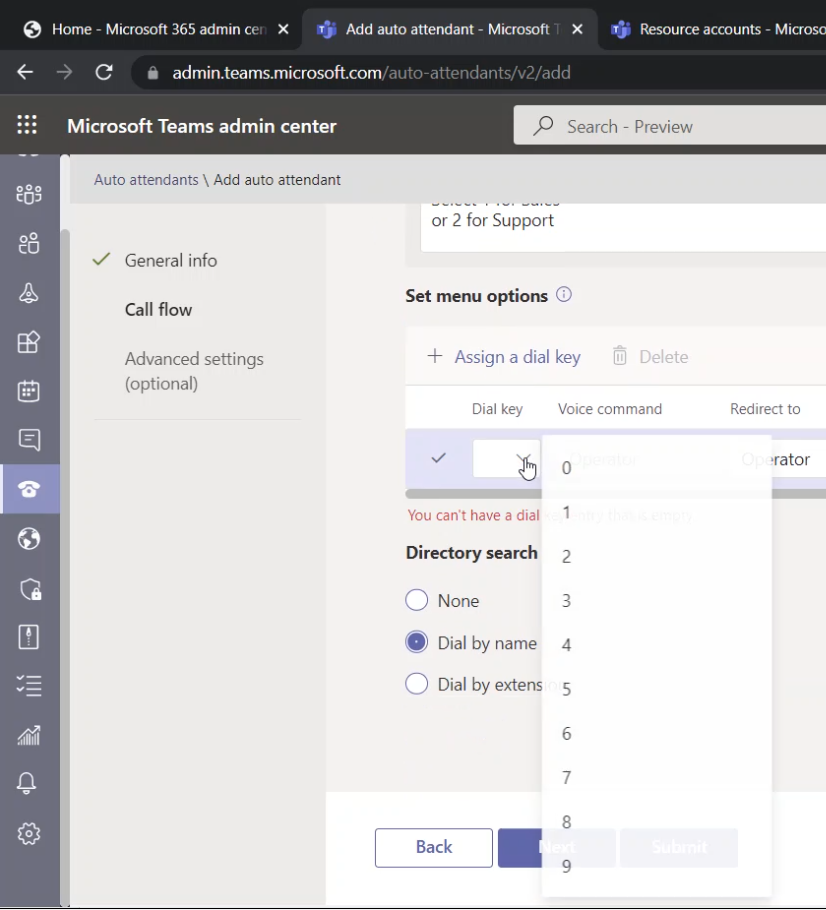Select Dial by name radio button

click(417, 643)
